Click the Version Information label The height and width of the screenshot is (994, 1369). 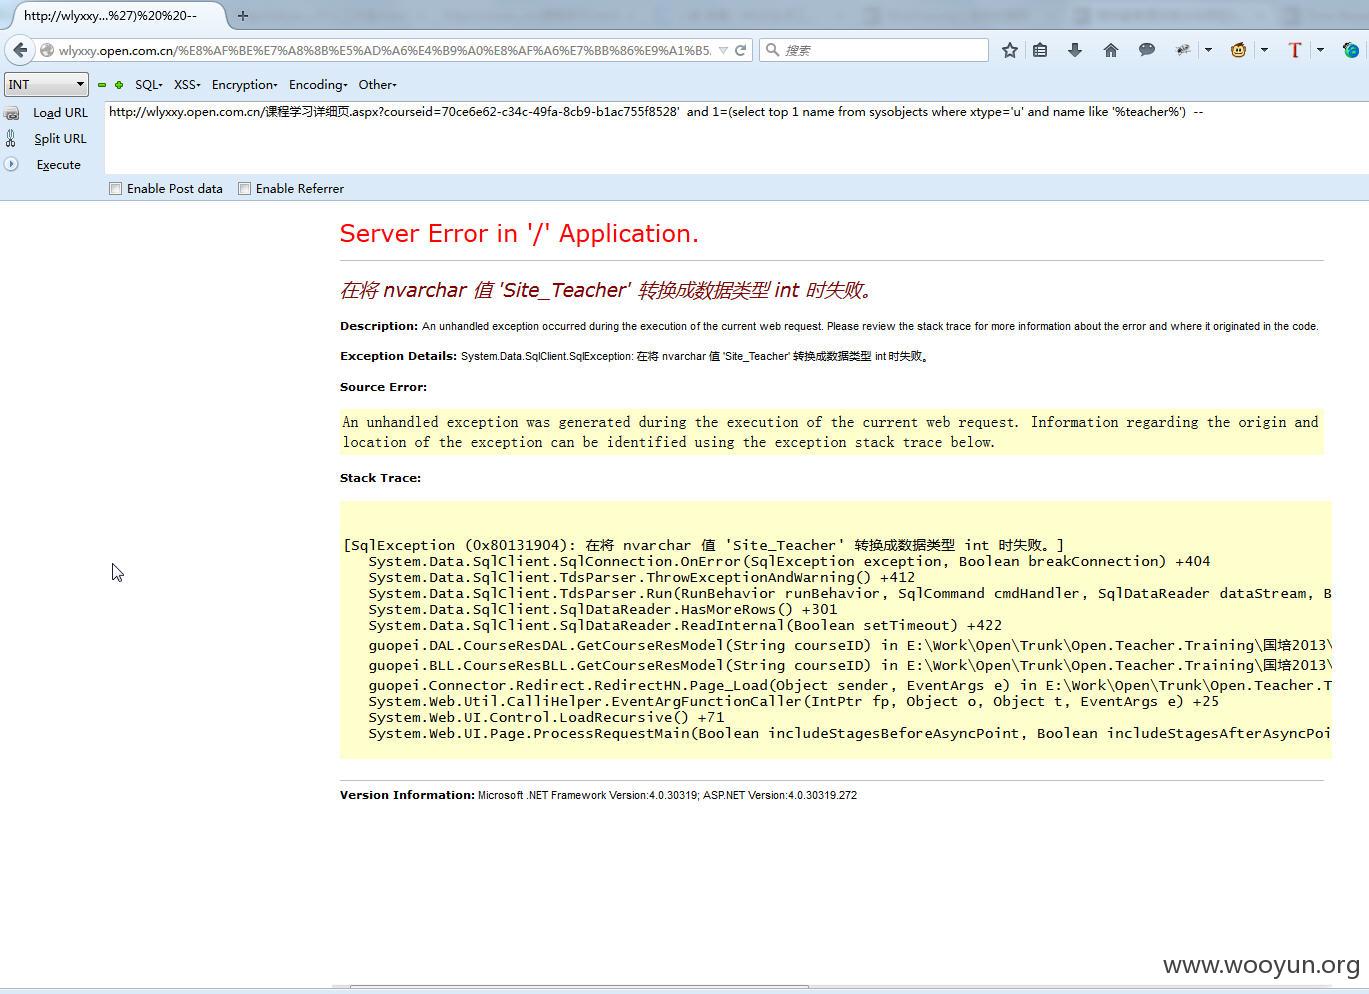[407, 795]
